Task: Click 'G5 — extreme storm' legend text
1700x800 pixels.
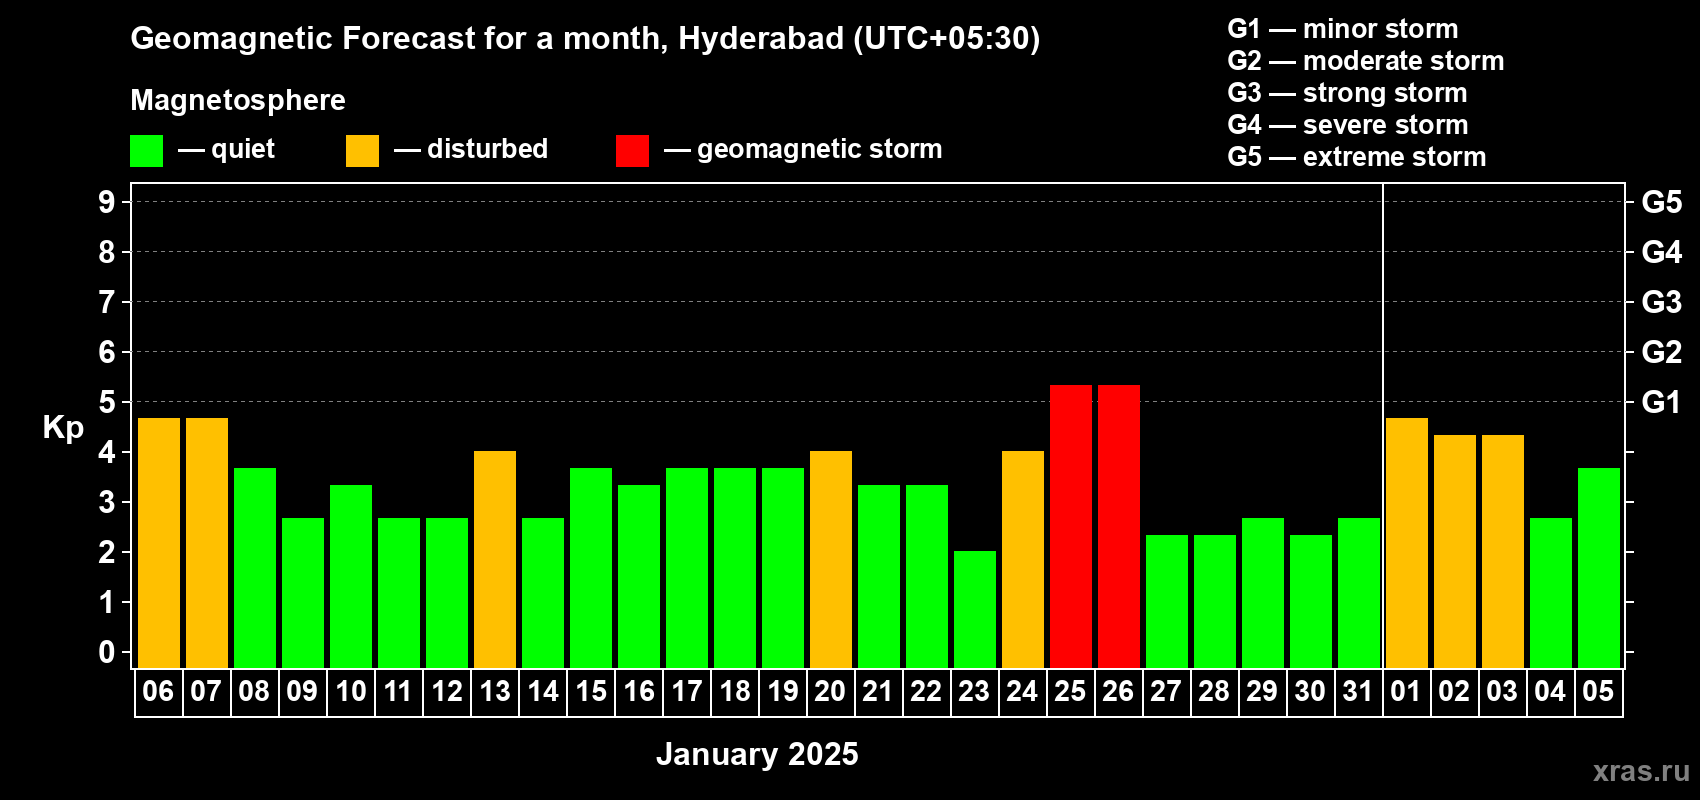Action: (x=1357, y=157)
